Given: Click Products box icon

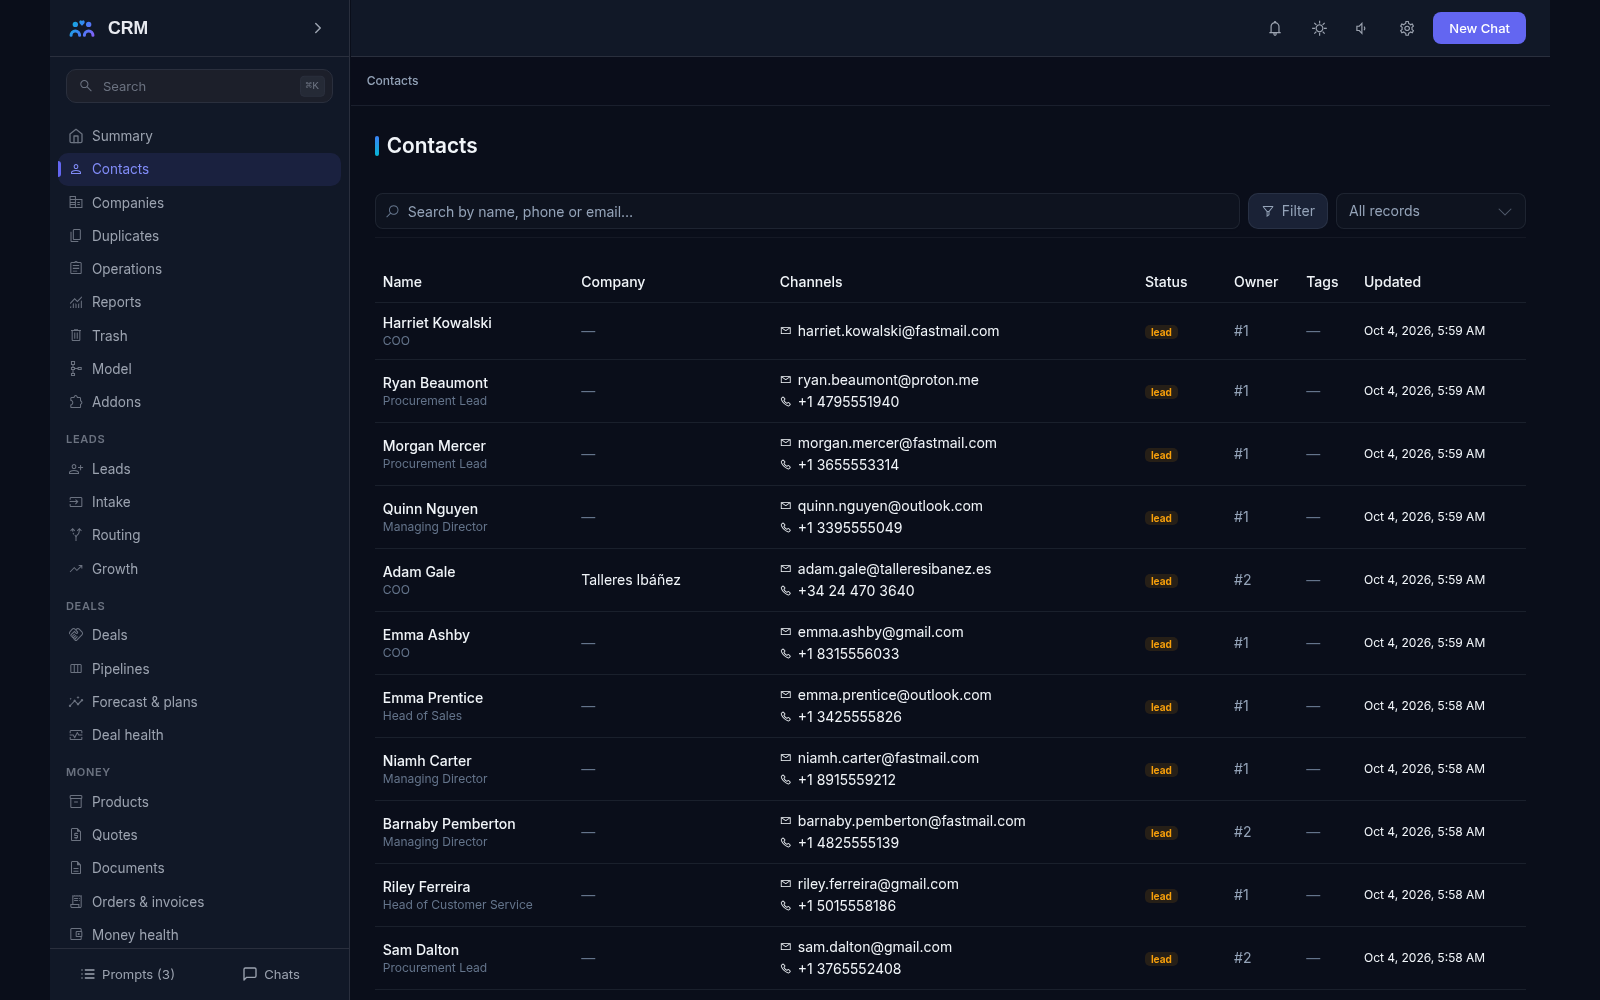Looking at the screenshot, I should (76, 802).
